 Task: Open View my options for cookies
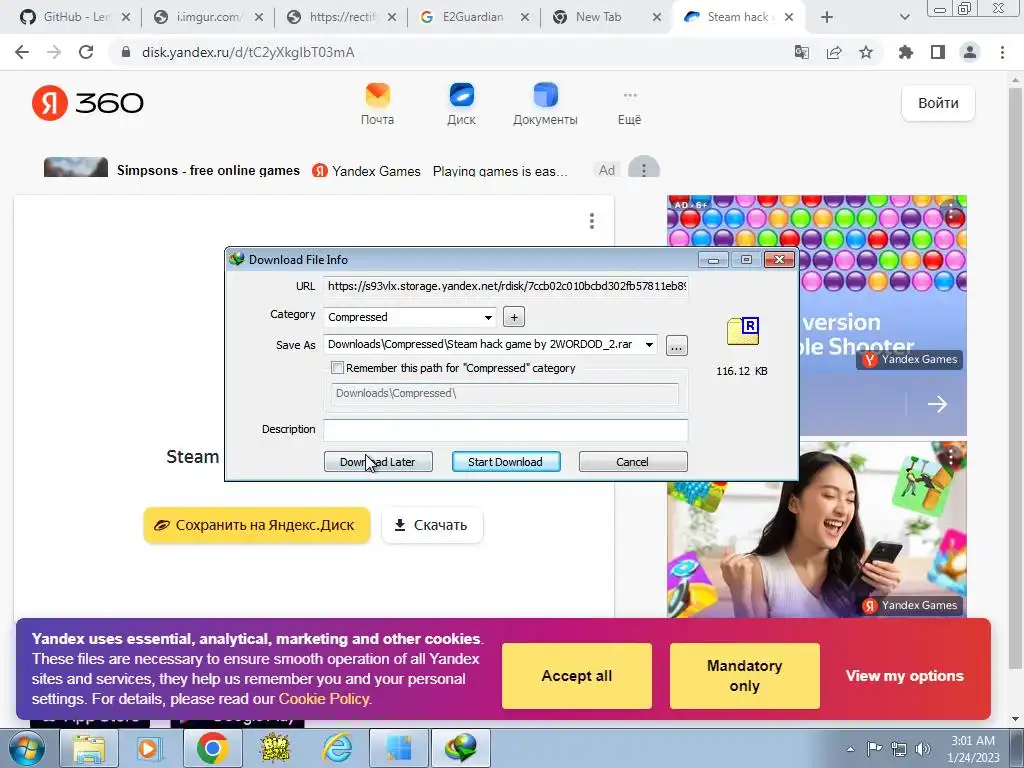[x=904, y=676]
